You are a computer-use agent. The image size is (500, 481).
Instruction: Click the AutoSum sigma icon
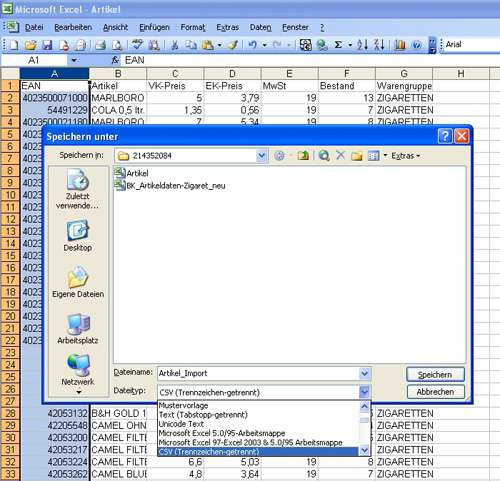pyautogui.click(x=338, y=45)
